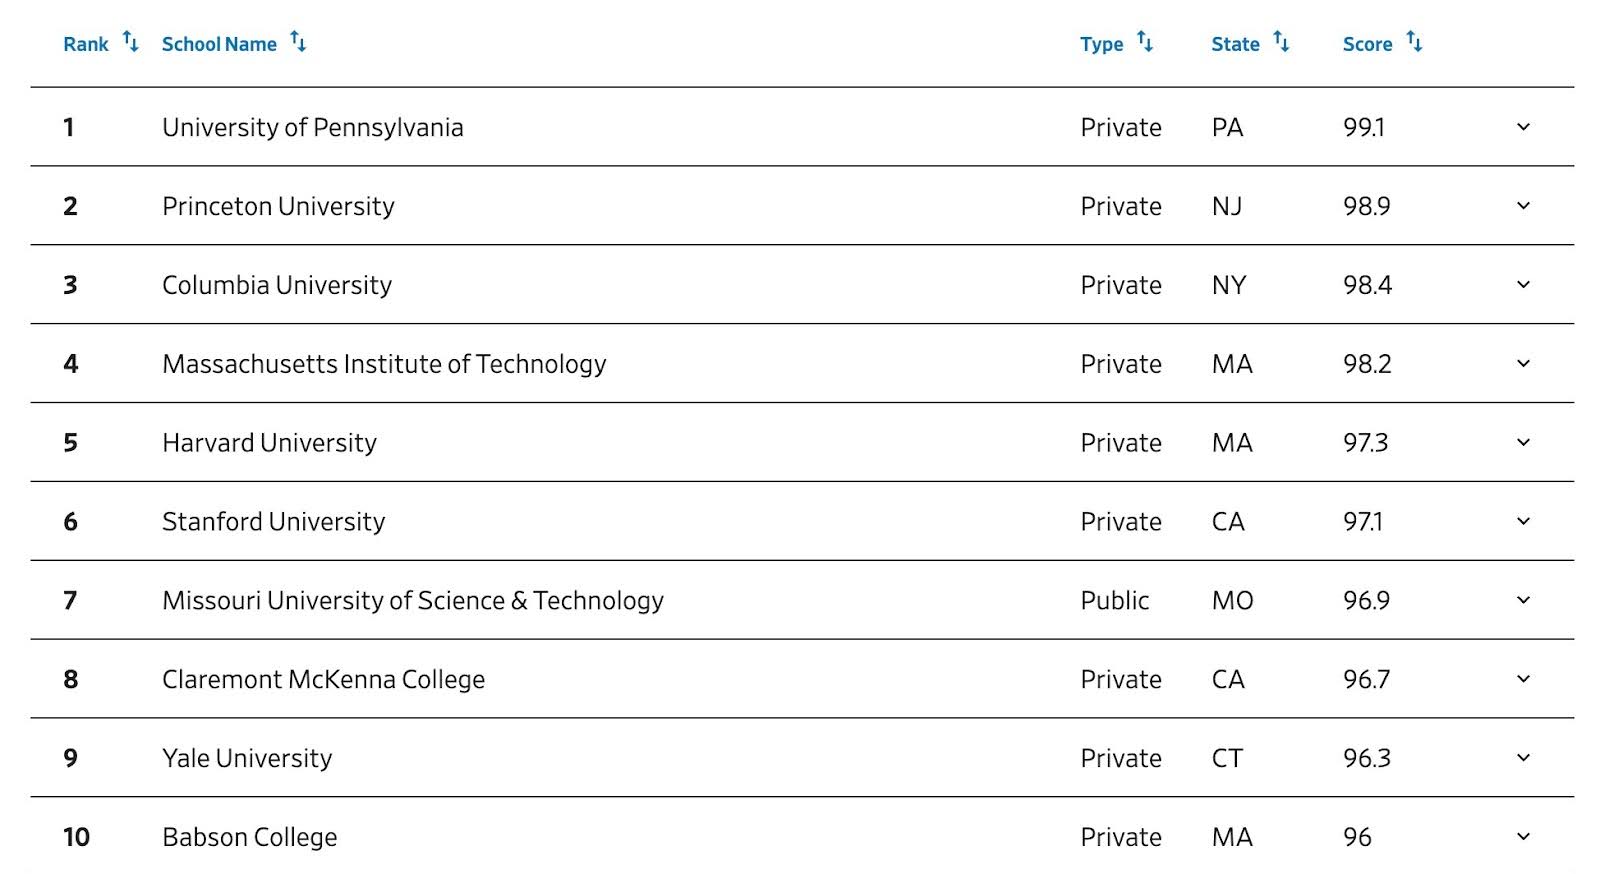Sort by the Rank column header
This screenshot has width=1600, height=874.
coord(86,44)
